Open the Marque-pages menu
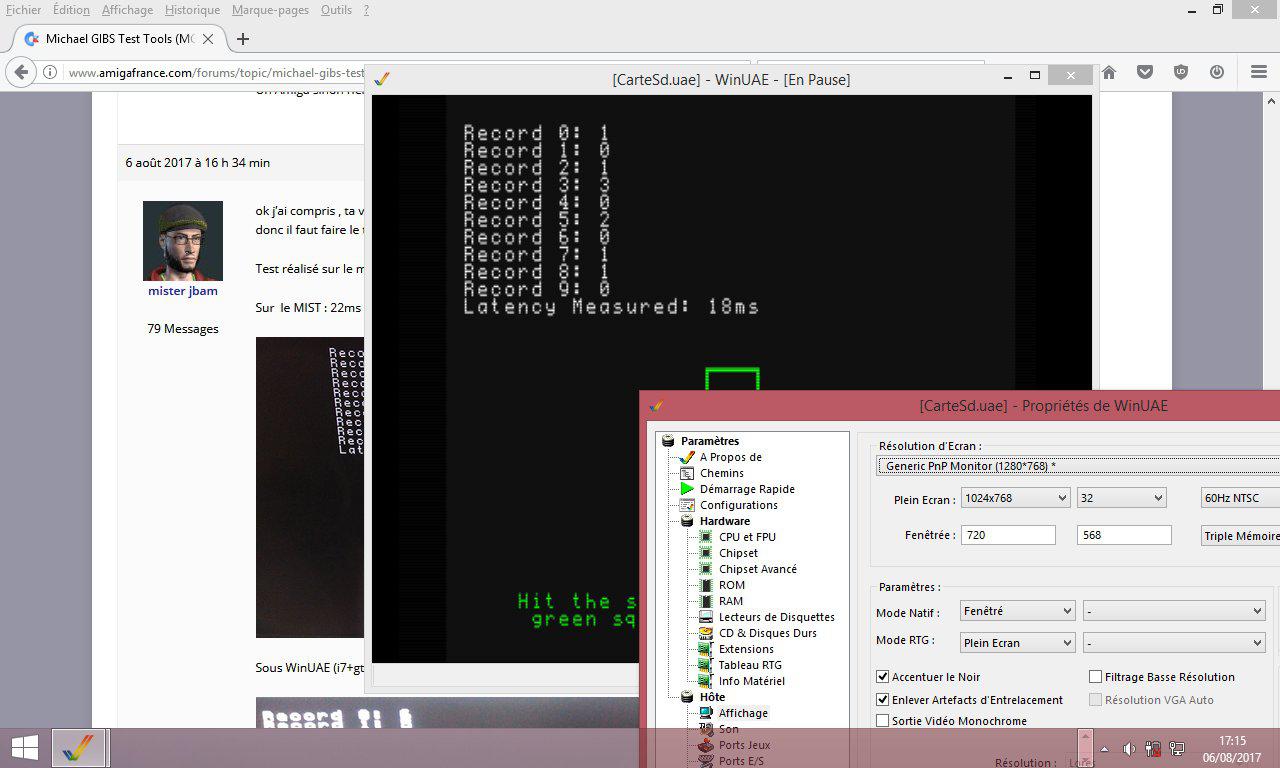Viewport: 1280px width, 768px height. click(x=270, y=10)
